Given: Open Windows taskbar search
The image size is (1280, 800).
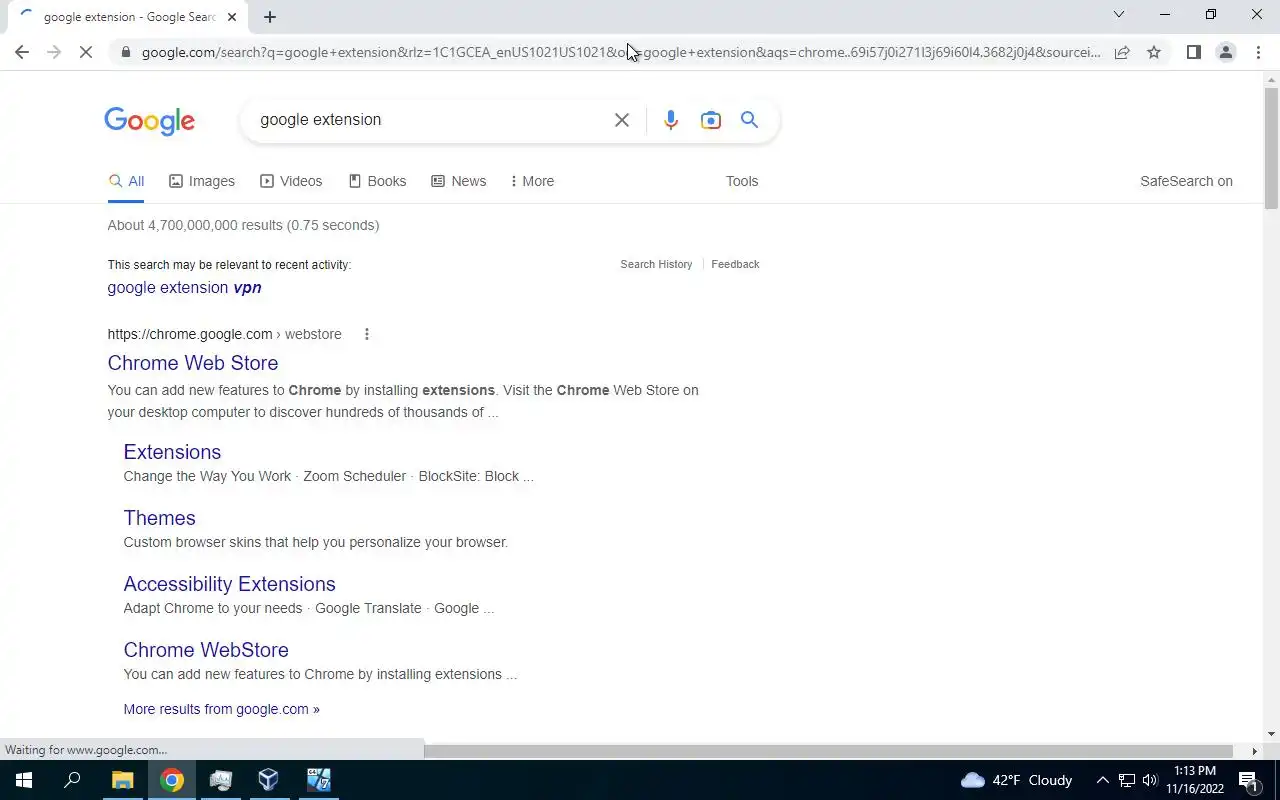Looking at the screenshot, I should click(x=72, y=780).
